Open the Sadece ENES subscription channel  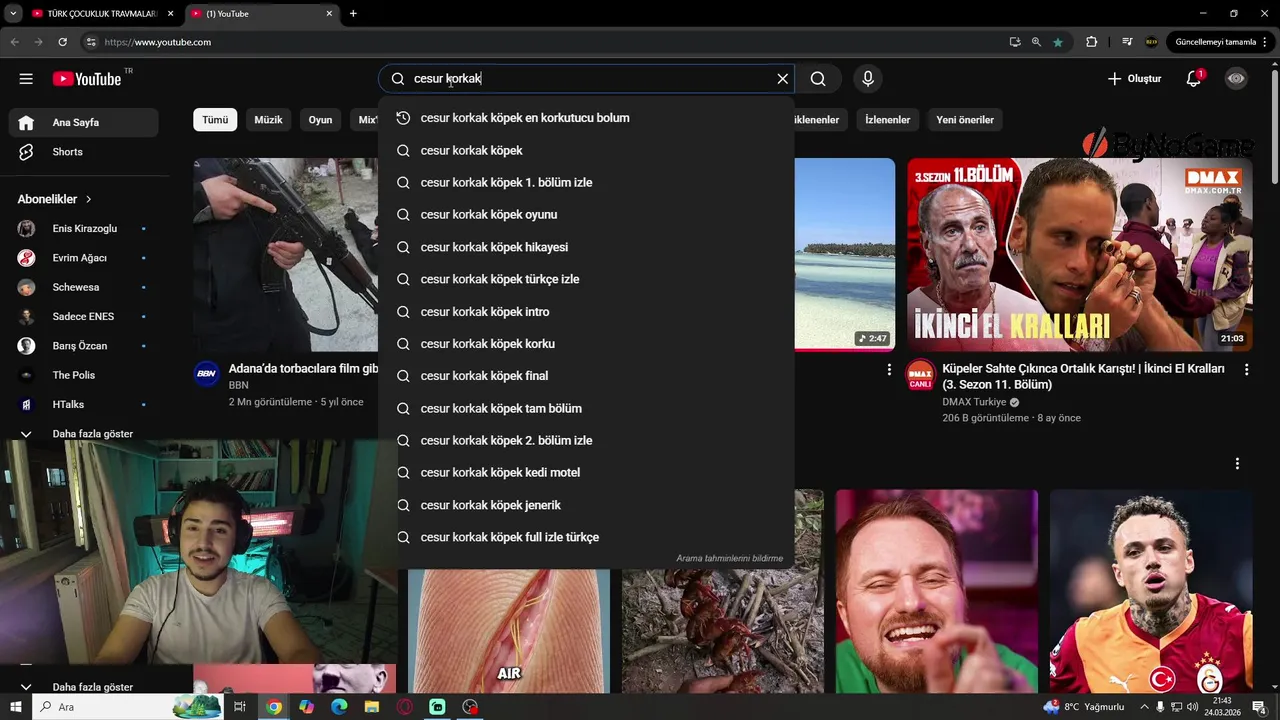tap(84, 316)
